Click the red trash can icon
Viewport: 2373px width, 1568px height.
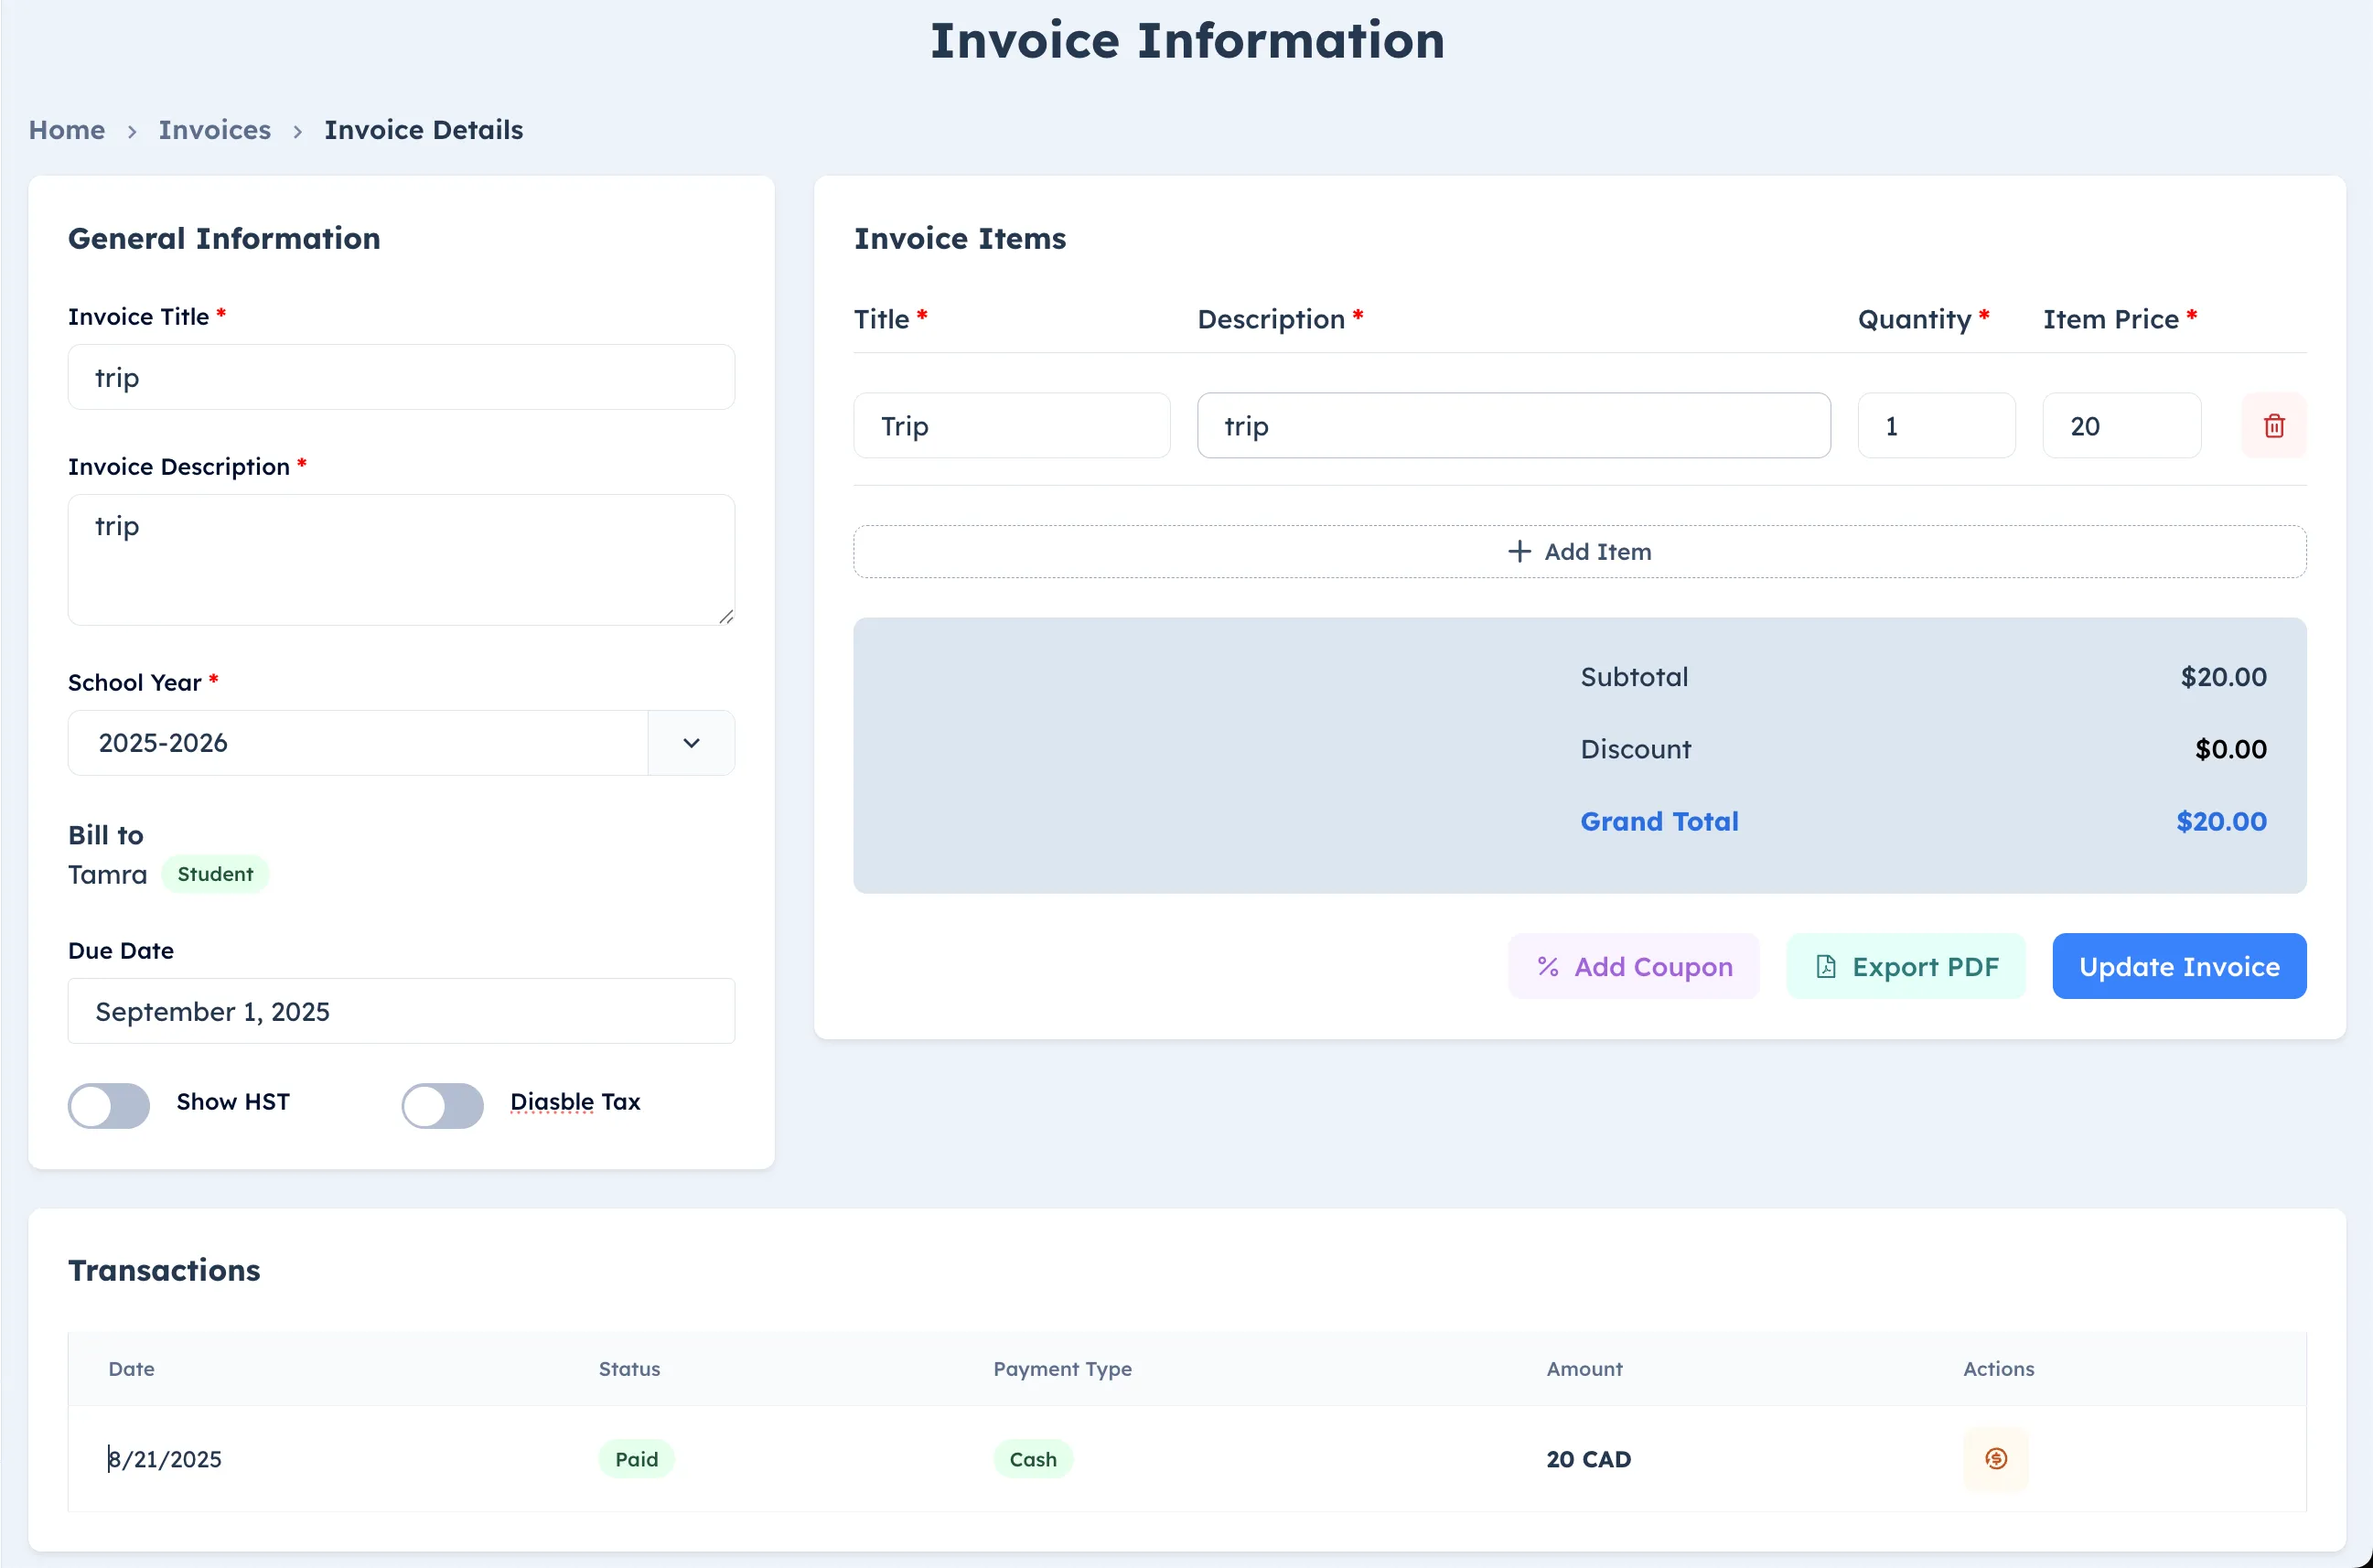click(x=2274, y=425)
